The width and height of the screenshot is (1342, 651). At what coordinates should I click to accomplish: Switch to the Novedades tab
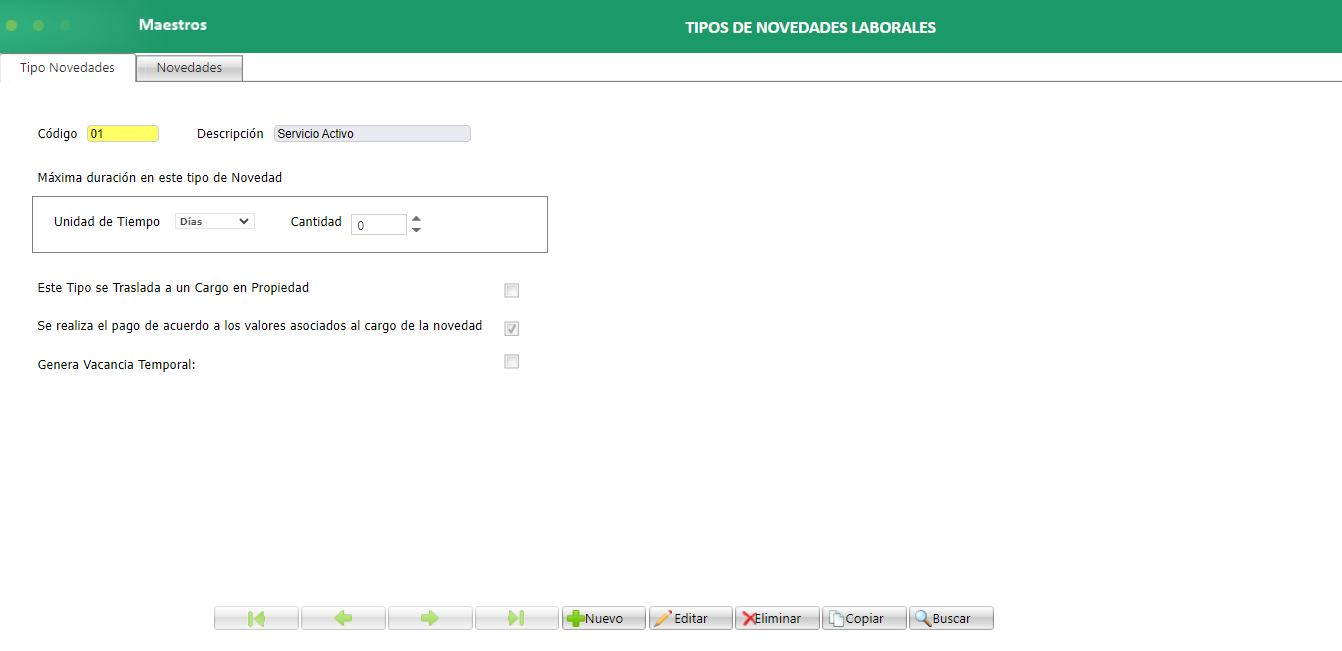(x=188, y=67)
